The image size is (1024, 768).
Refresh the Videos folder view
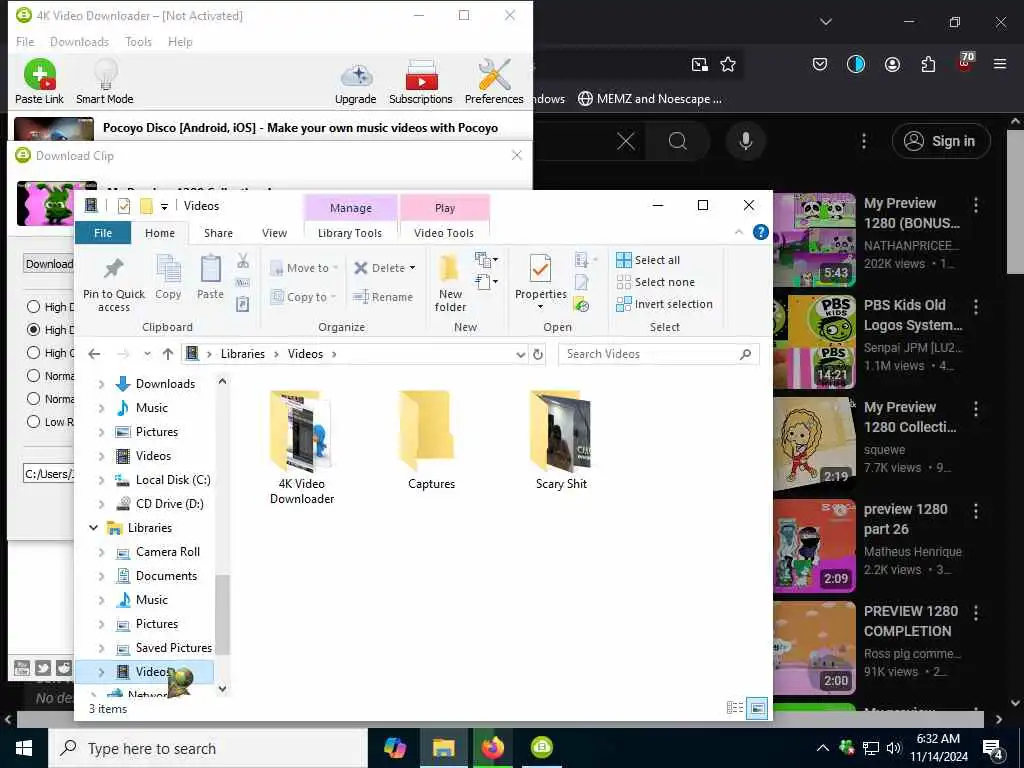(x=537, y=354)
